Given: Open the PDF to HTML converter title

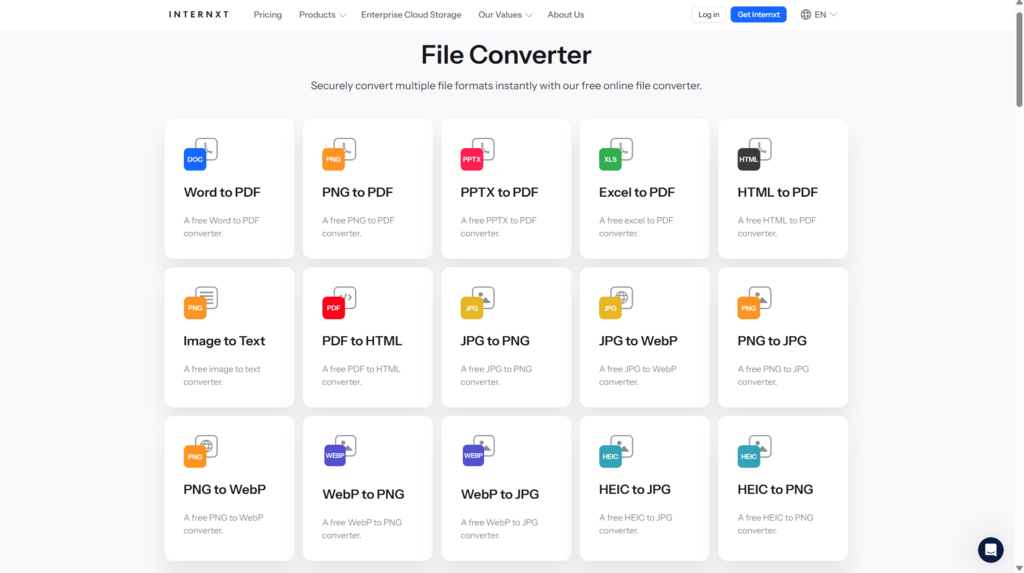Looking at the screenshot, I should [362, 341].
